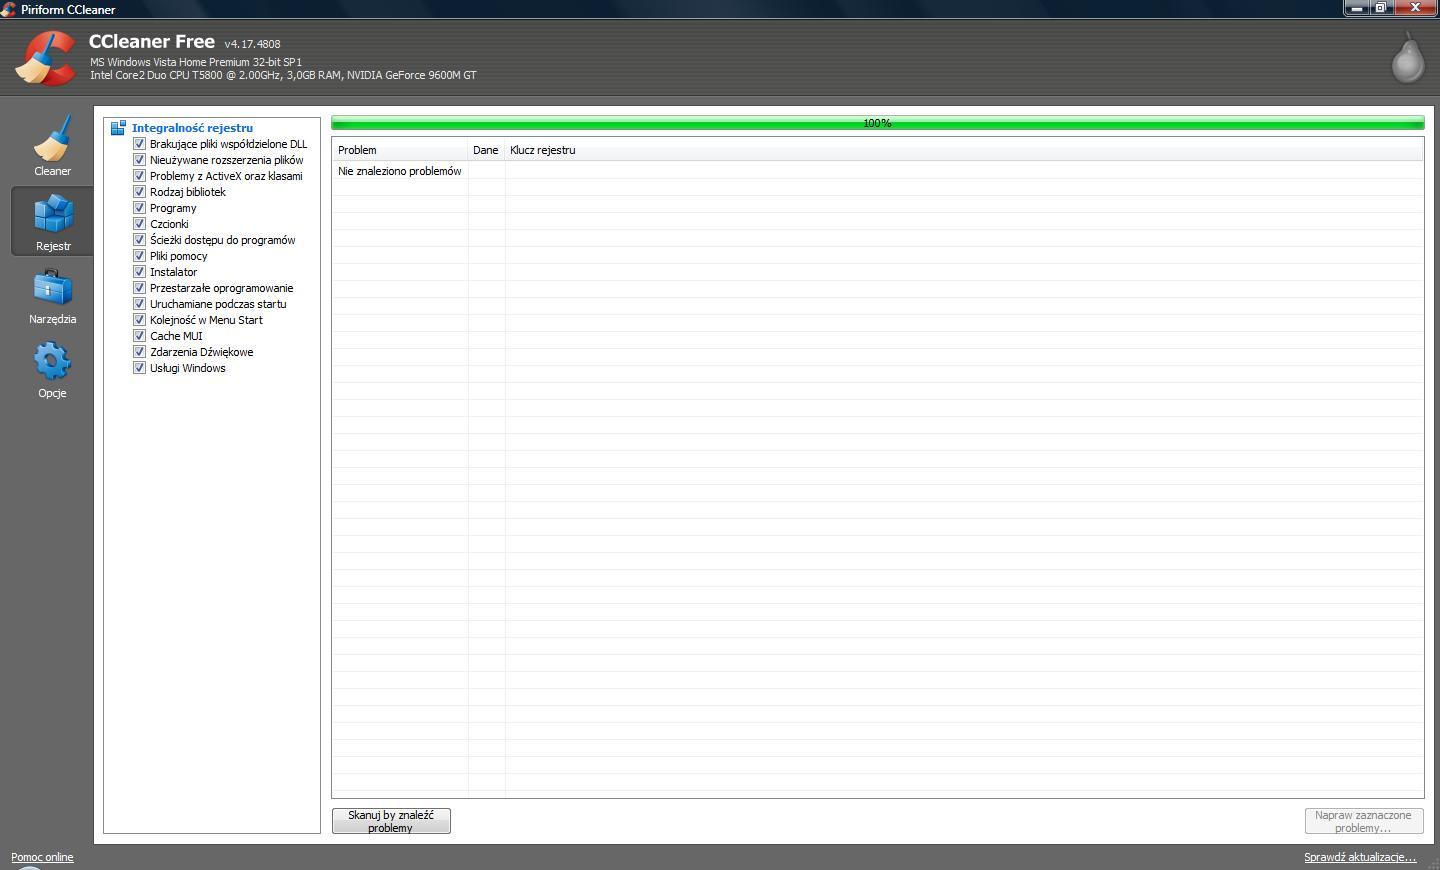Viewport: 1440px width, 870px height.
Task: Click the v4.17.4808 version text
Action: (252, 44)
